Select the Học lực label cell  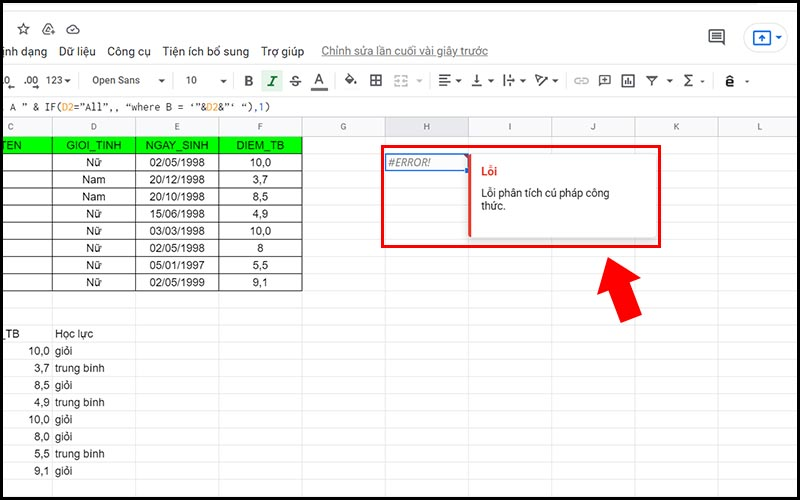94,334
